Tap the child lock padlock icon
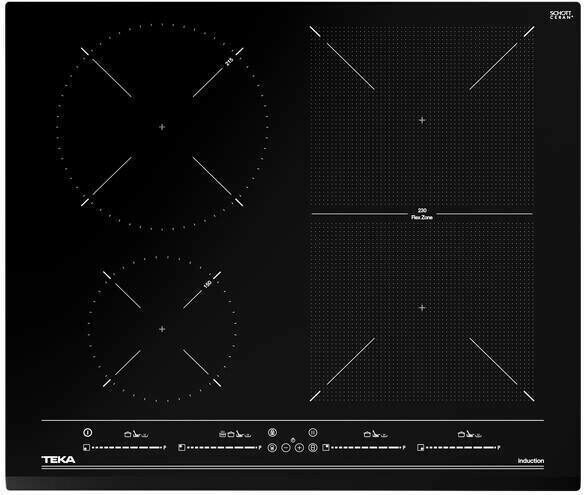This screenshot has height=495, width=584. click(x=272, y=447)
